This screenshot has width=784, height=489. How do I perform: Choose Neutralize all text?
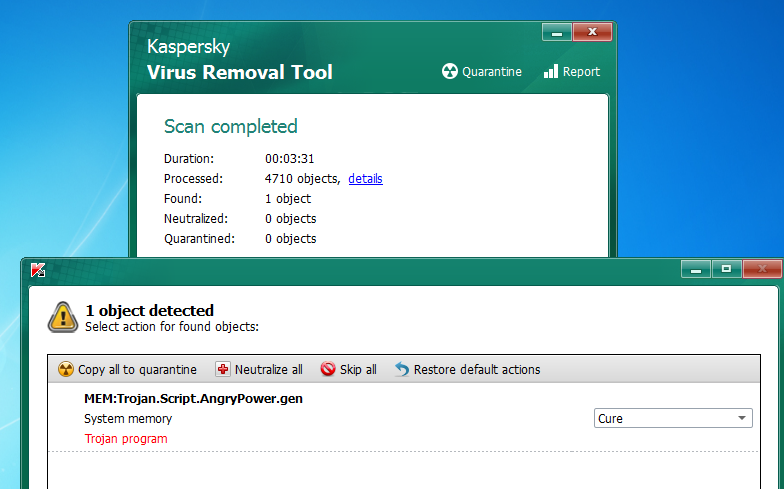[268, 370]
